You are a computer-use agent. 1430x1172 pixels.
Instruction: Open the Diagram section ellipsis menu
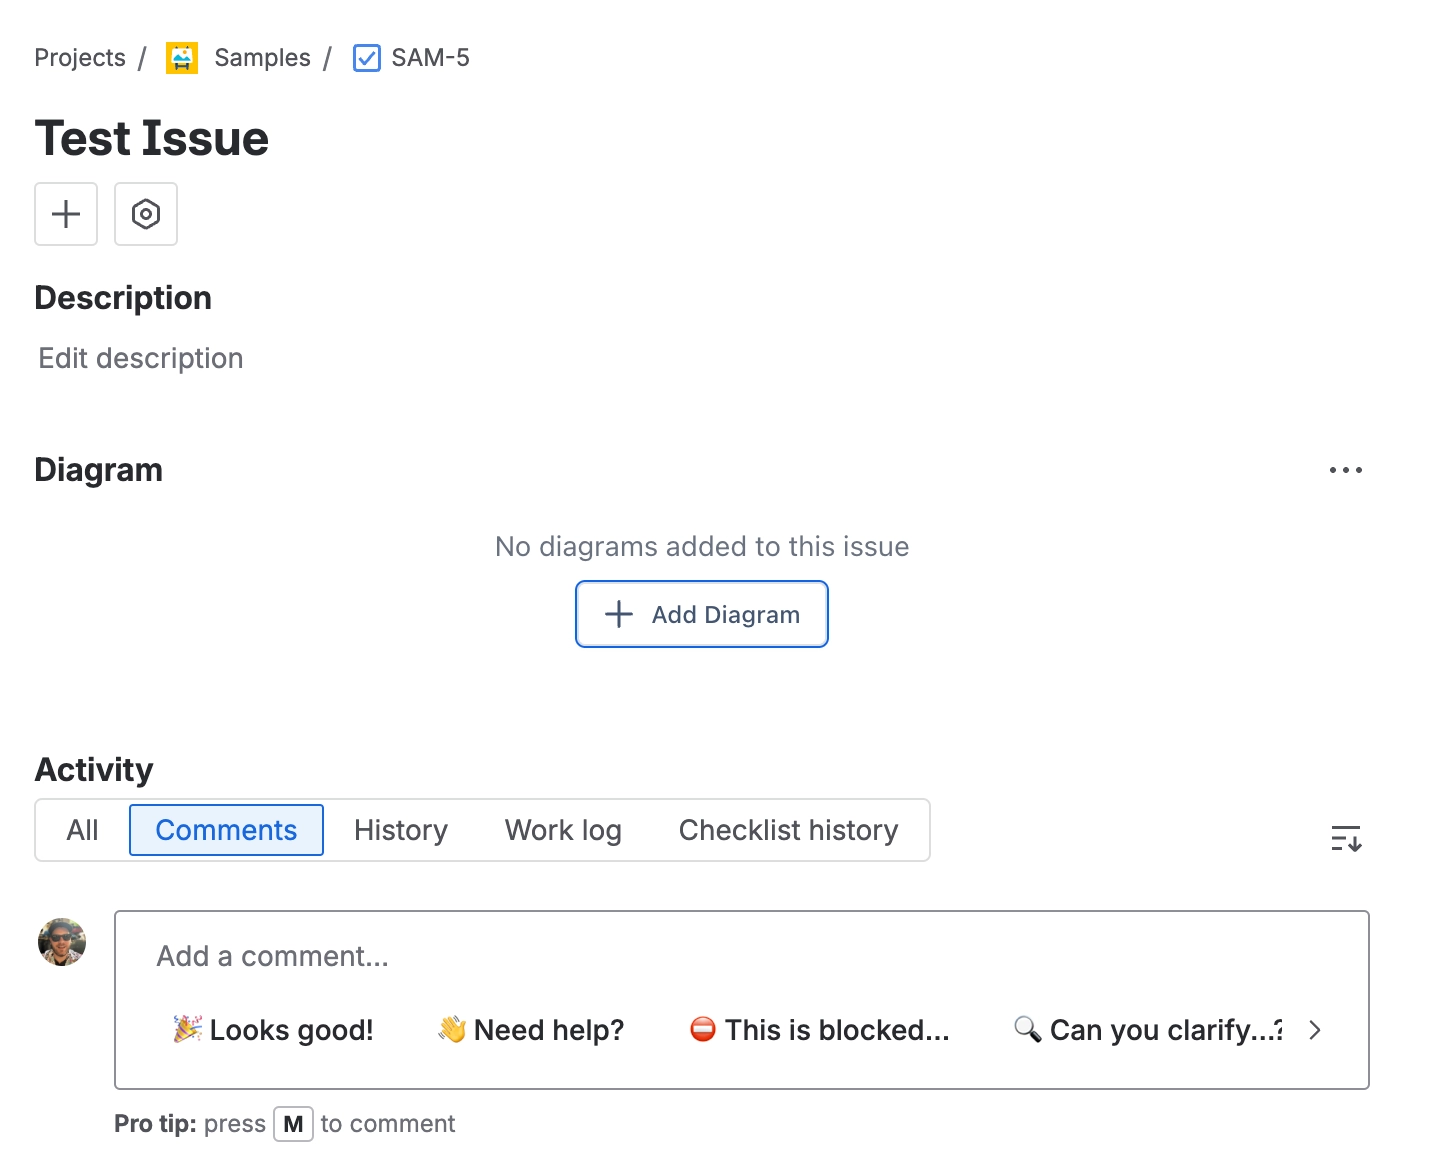tap(1345, 469)
